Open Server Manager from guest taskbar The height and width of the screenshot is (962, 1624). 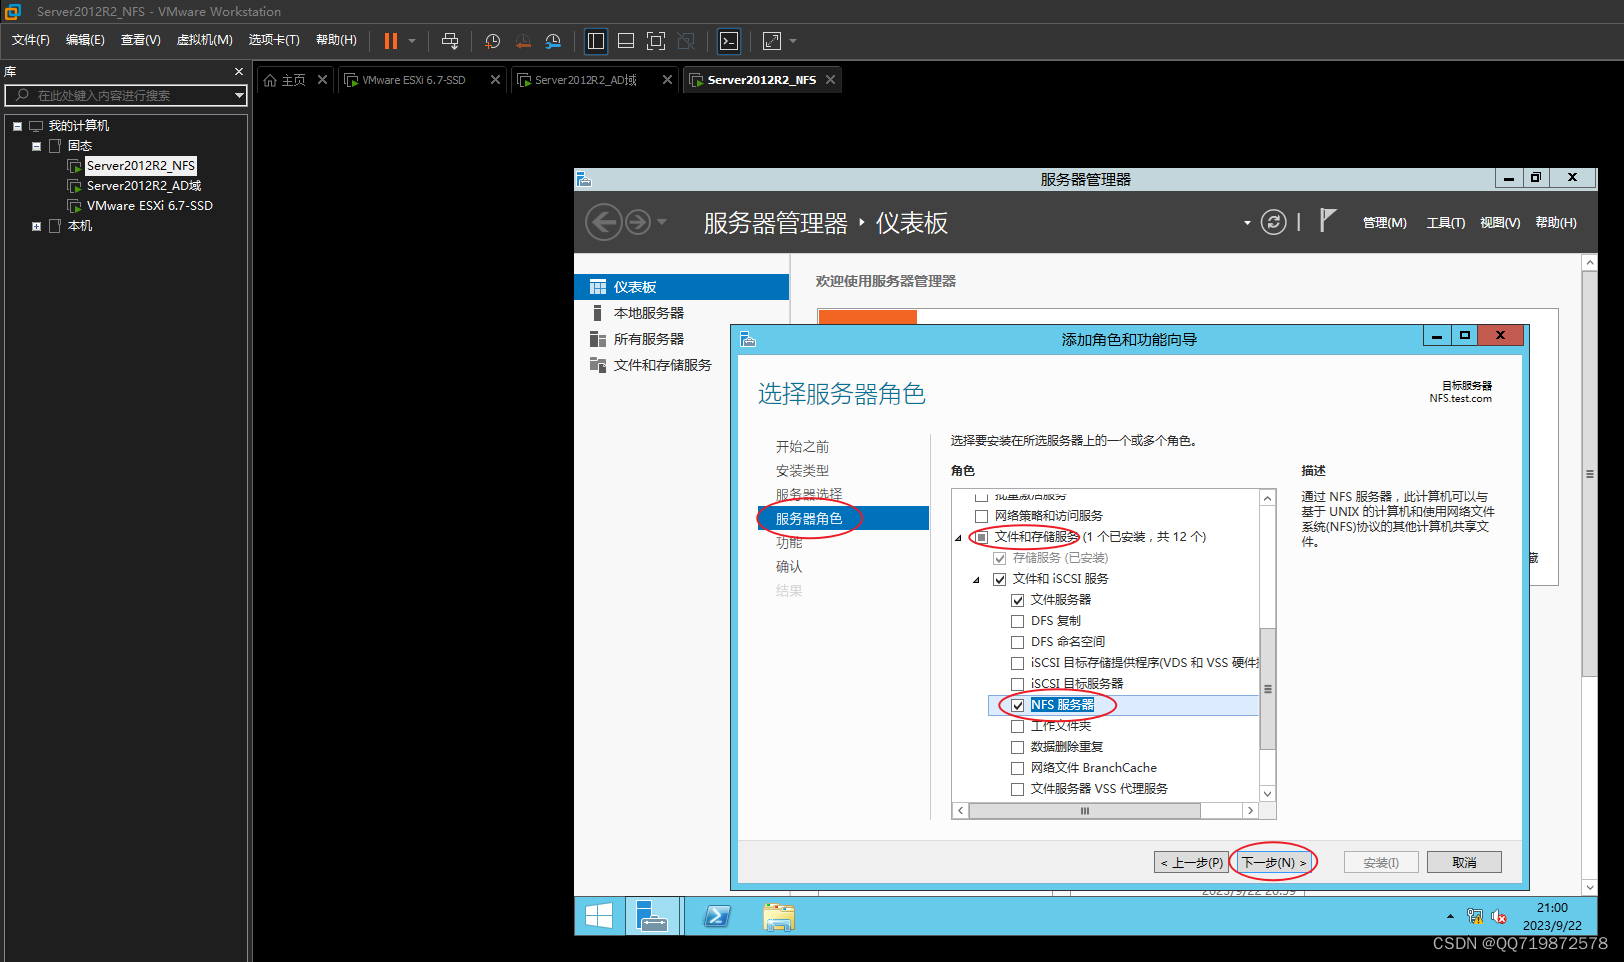tap(652, 916)
